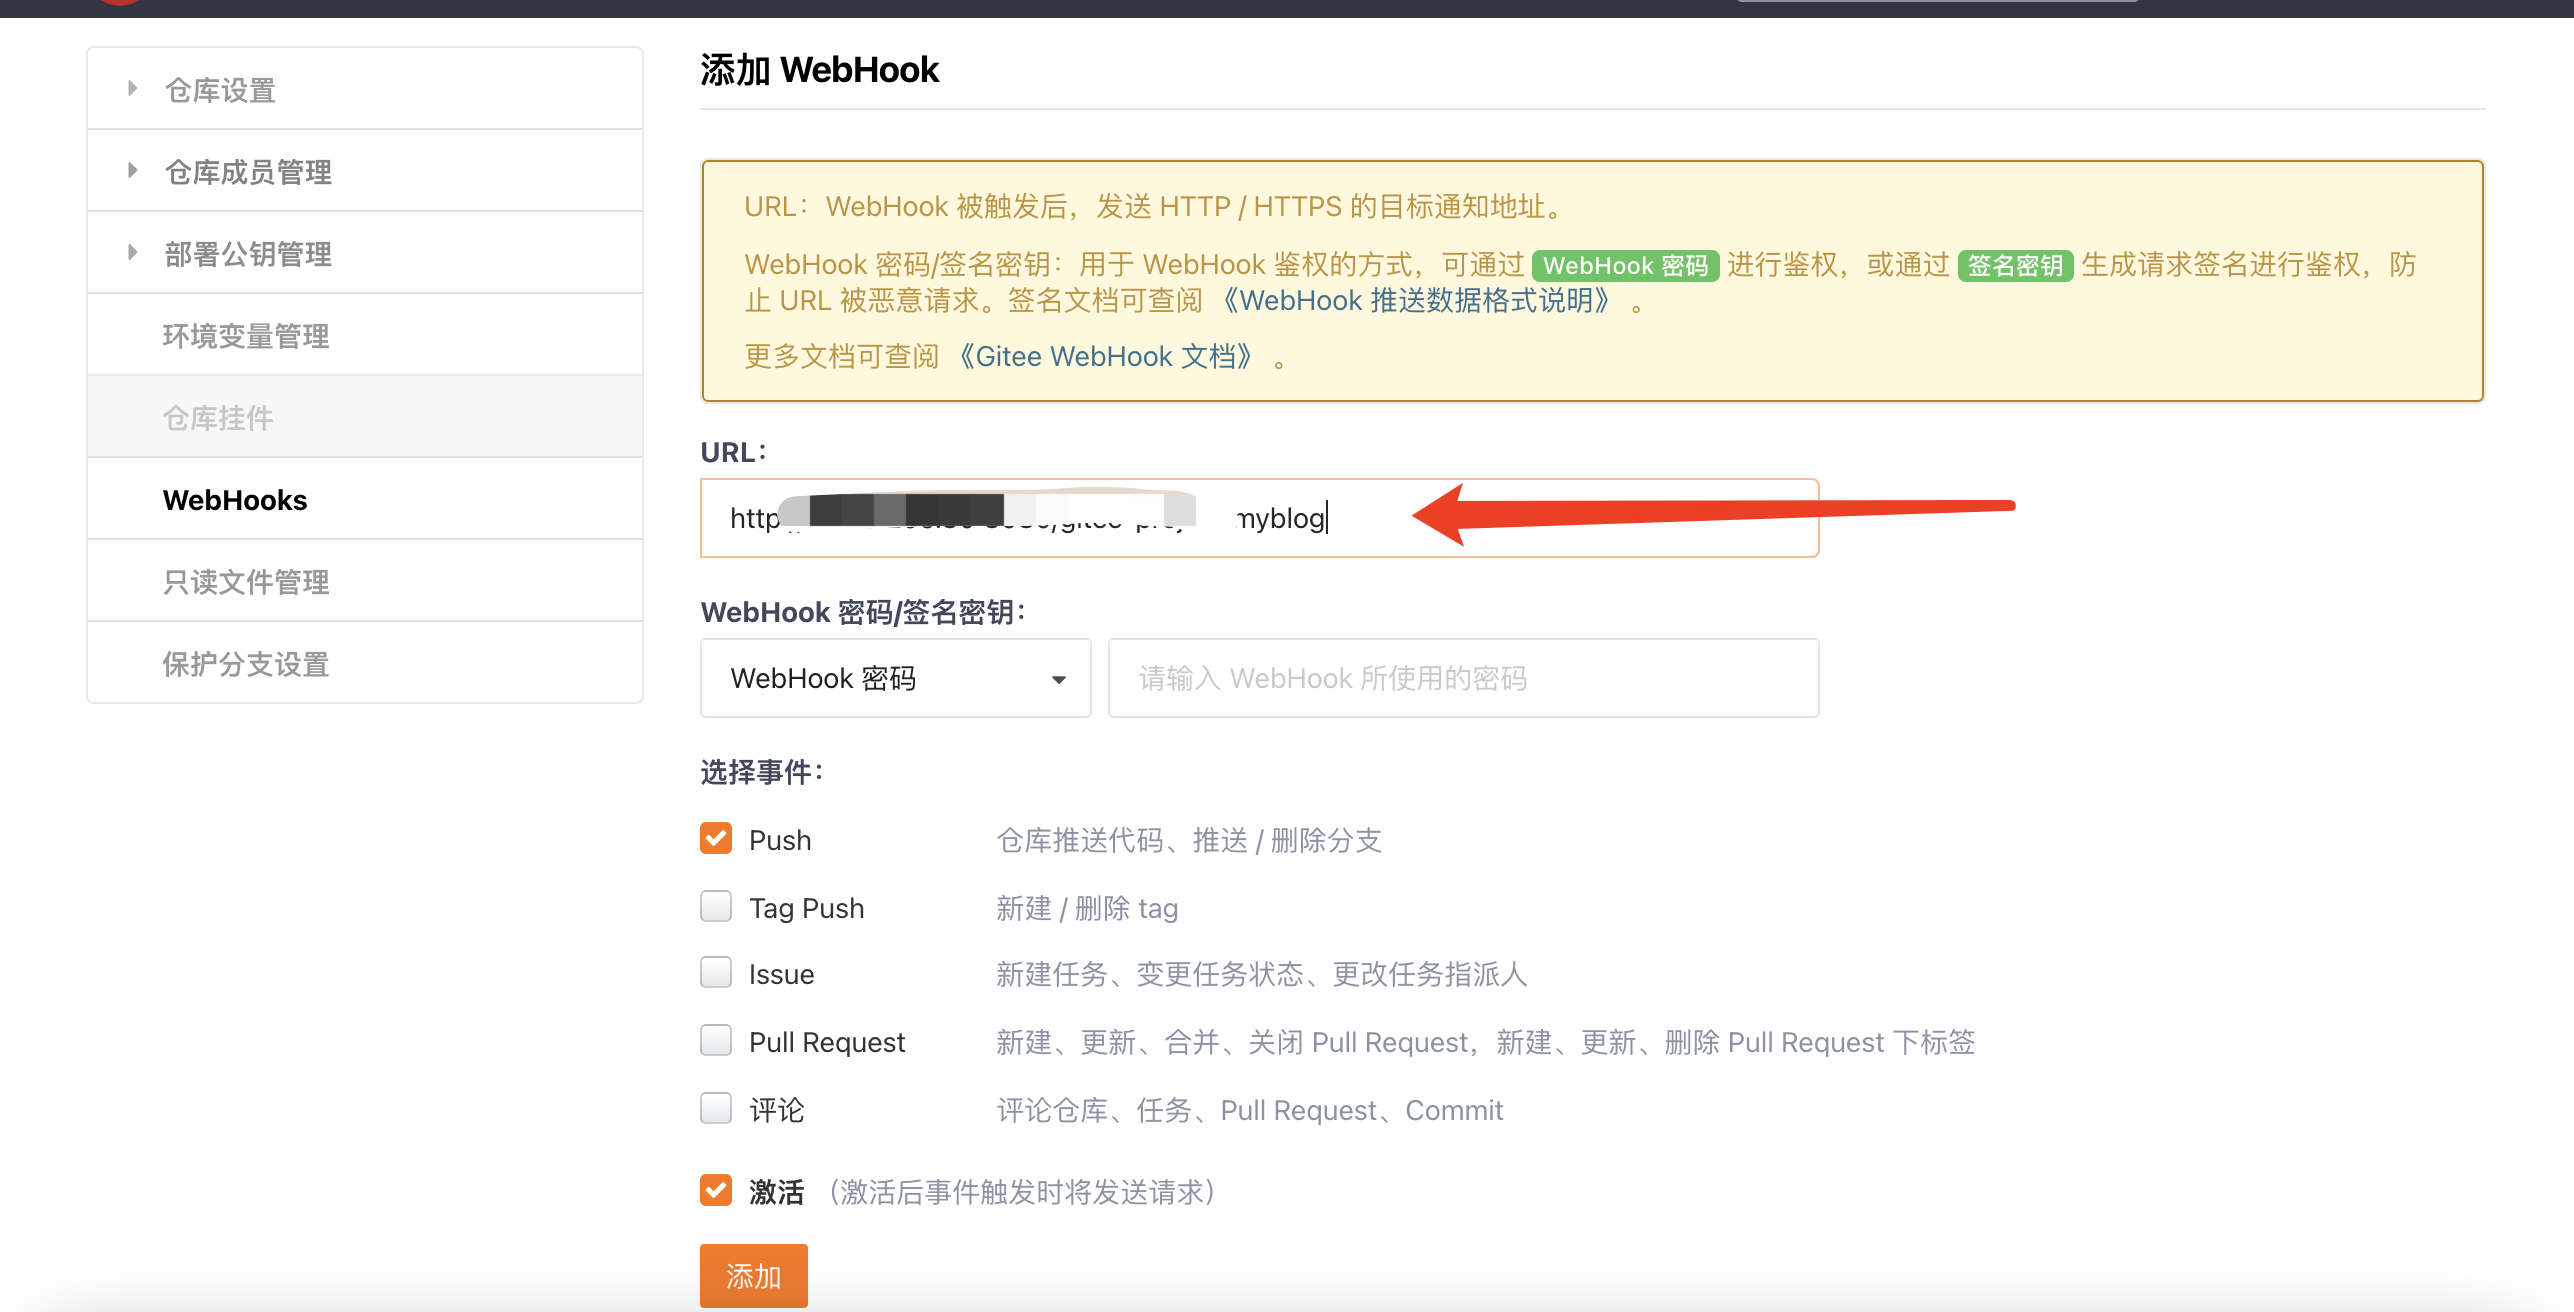This screenshot has width=2574, height=1312.
Task: Open the WebHook 密码 type dropdown
Action: point(895,678)
